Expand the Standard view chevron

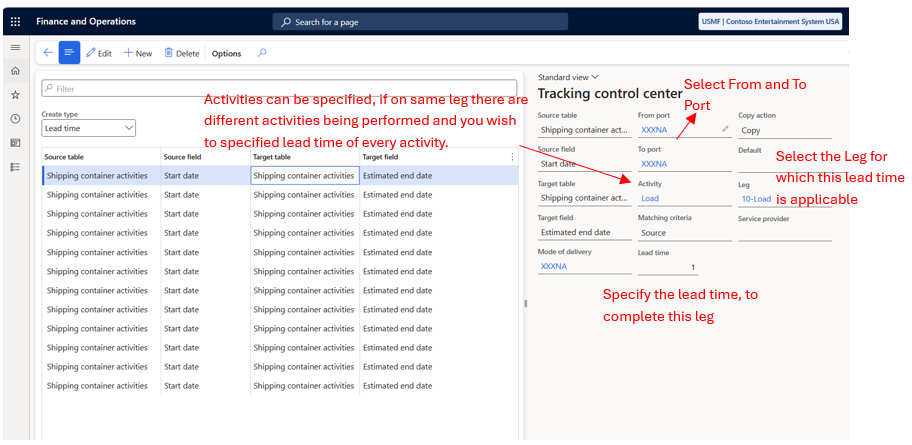594,77
